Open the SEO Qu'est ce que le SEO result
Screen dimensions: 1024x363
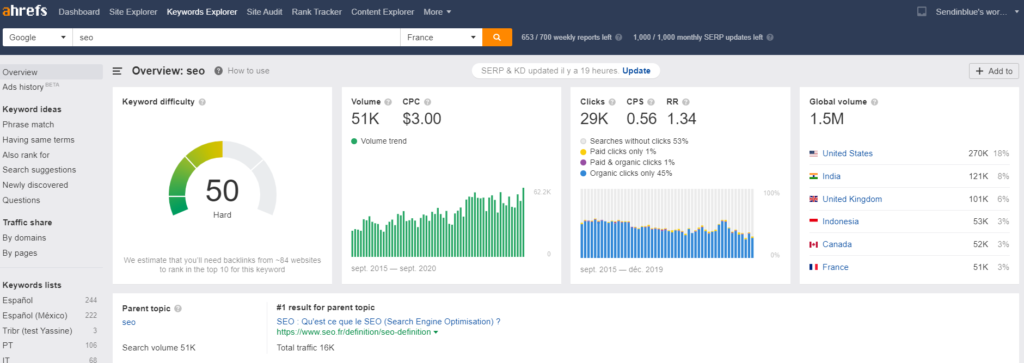point(389,321)
